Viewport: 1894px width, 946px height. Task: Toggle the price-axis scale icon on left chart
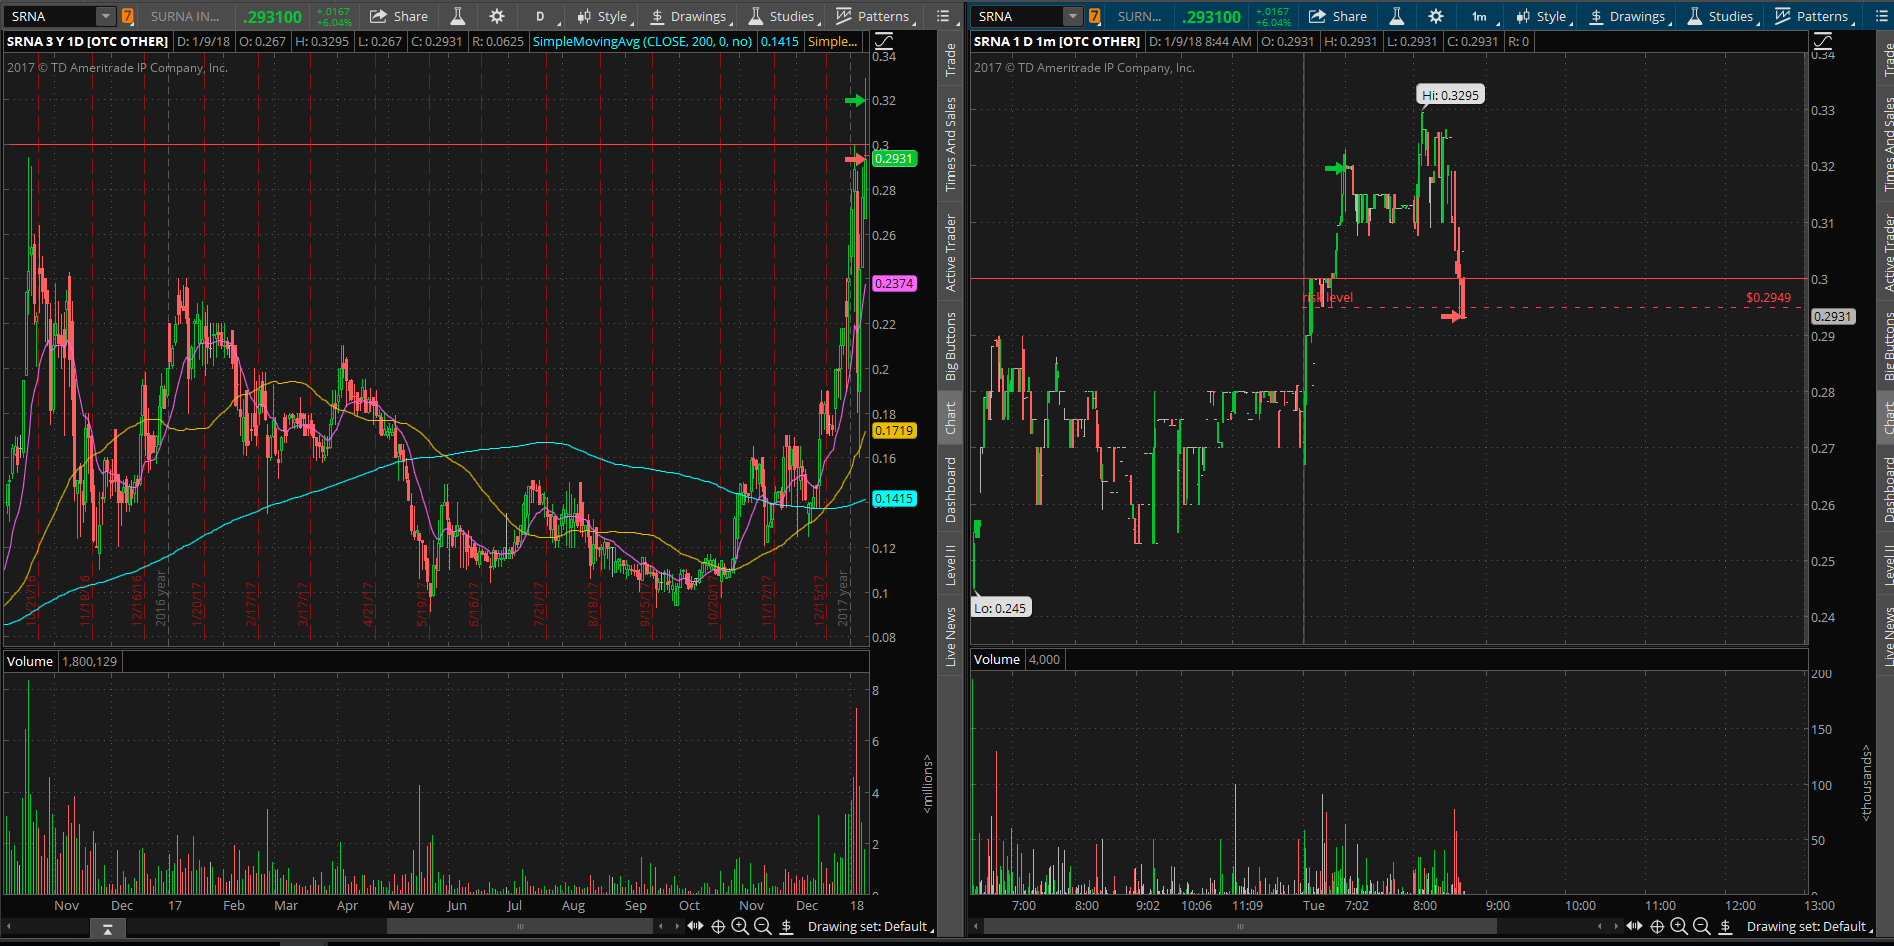[x=884, y=41]
